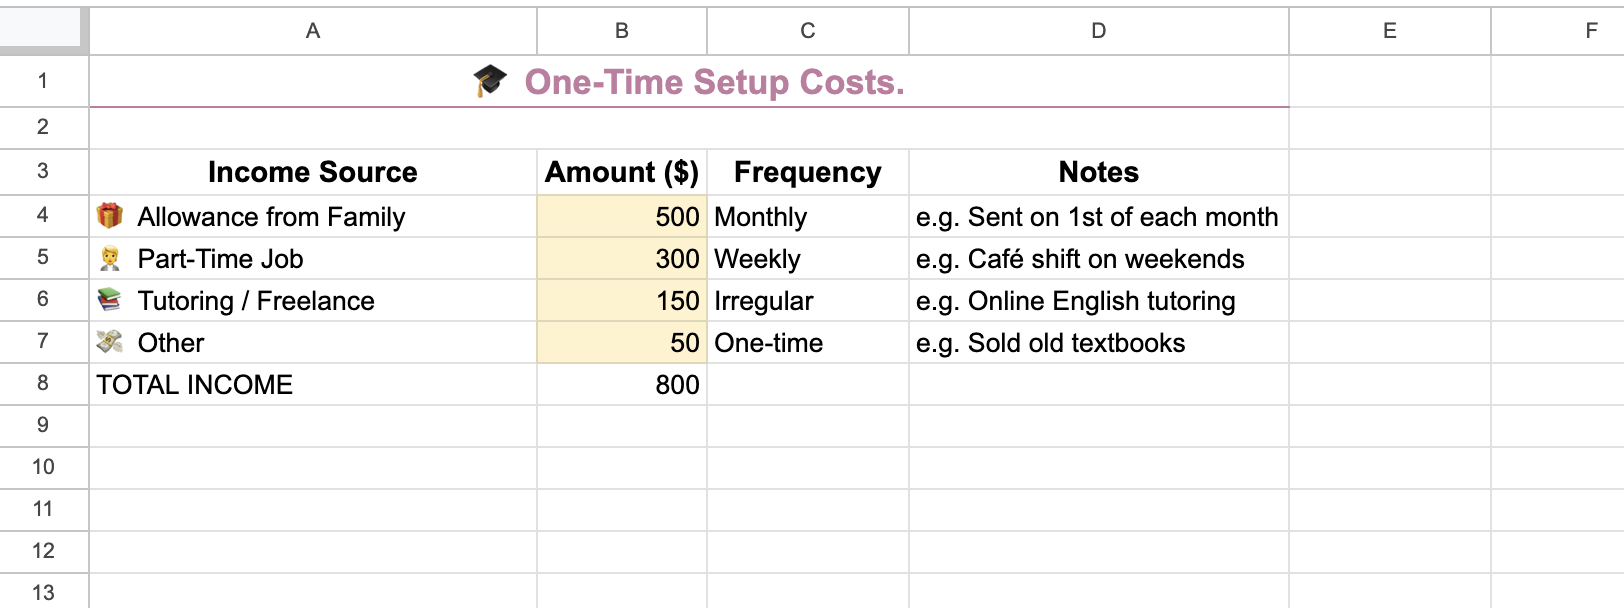
Task: Click the 500 amount cell
Action: (x=621, y=216)
